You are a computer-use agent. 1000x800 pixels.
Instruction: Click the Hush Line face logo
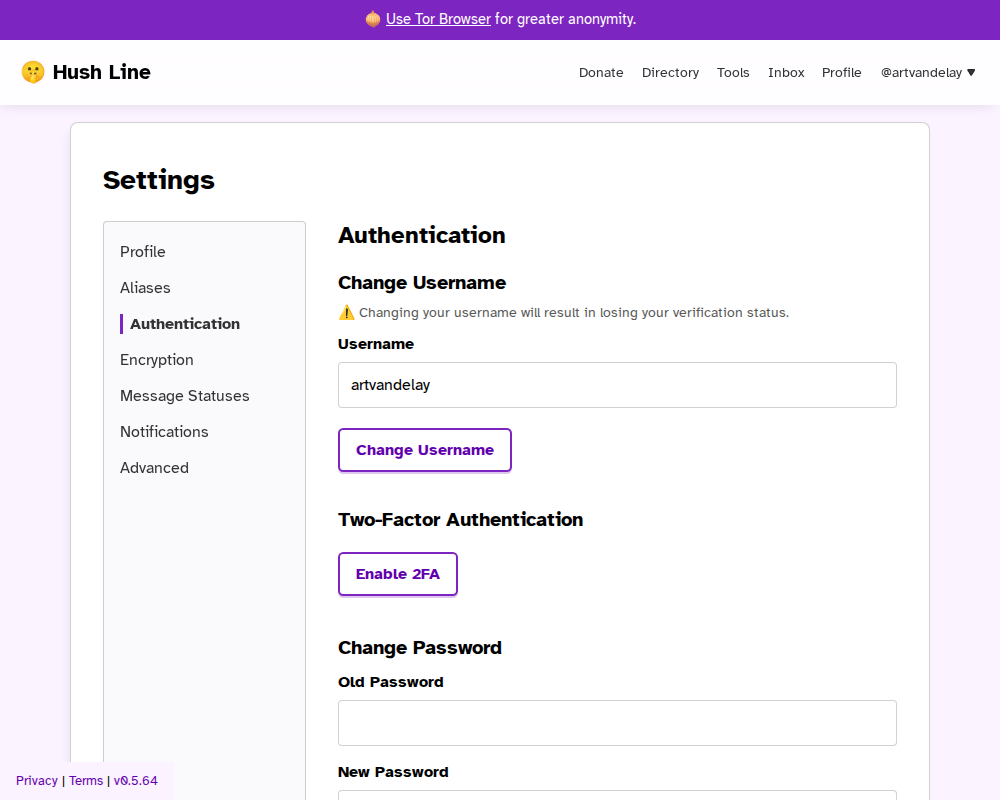(33, 71)
